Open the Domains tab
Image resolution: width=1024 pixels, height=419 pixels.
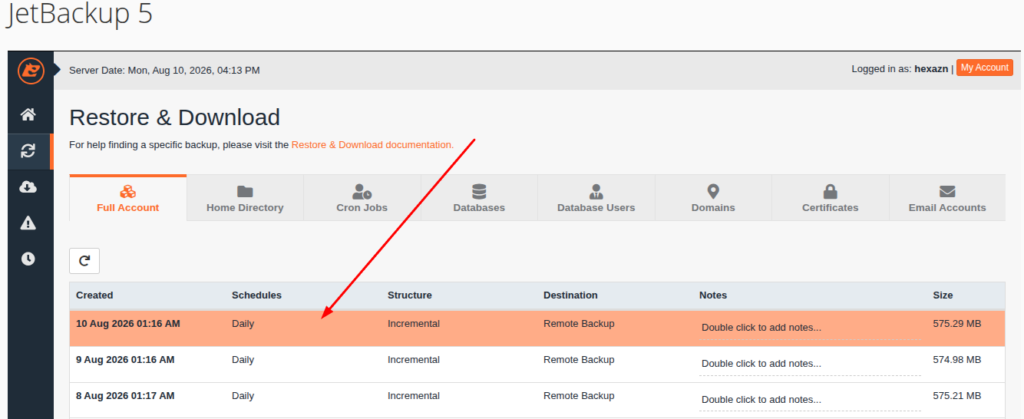pyautogui.click(x=713, y=198)
